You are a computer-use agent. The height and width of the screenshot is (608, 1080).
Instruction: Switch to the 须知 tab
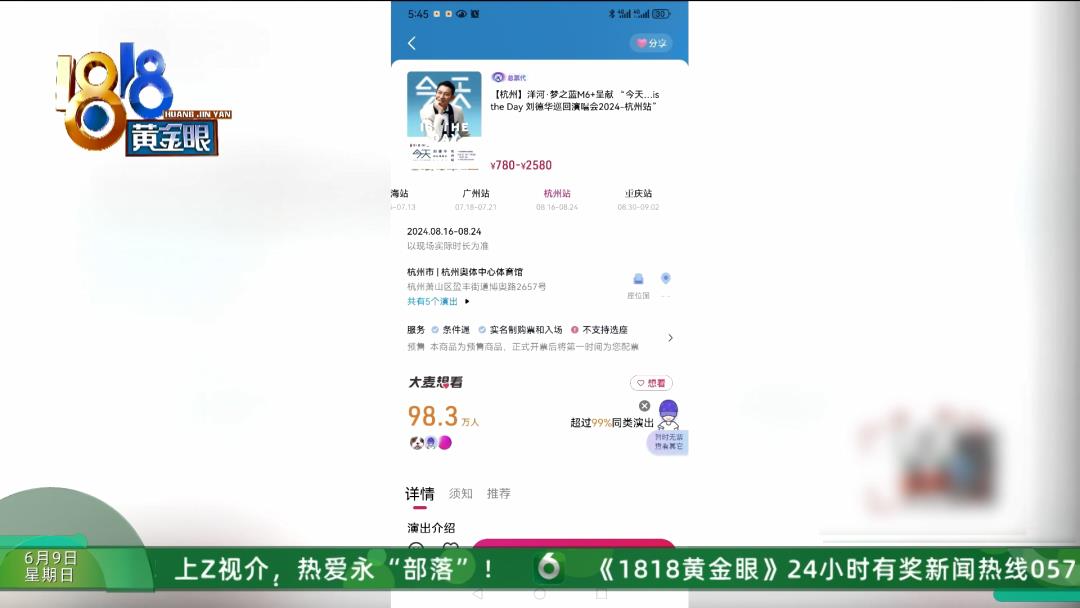coord(461,494)
